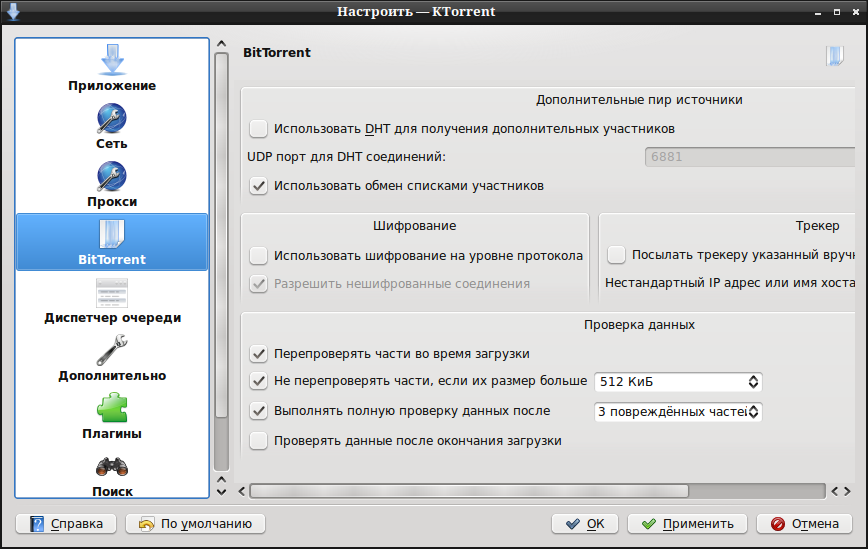Viewport: 868px width, 549px height.
Task: Confirm with the OK button
Action: [x=585, y=524]
